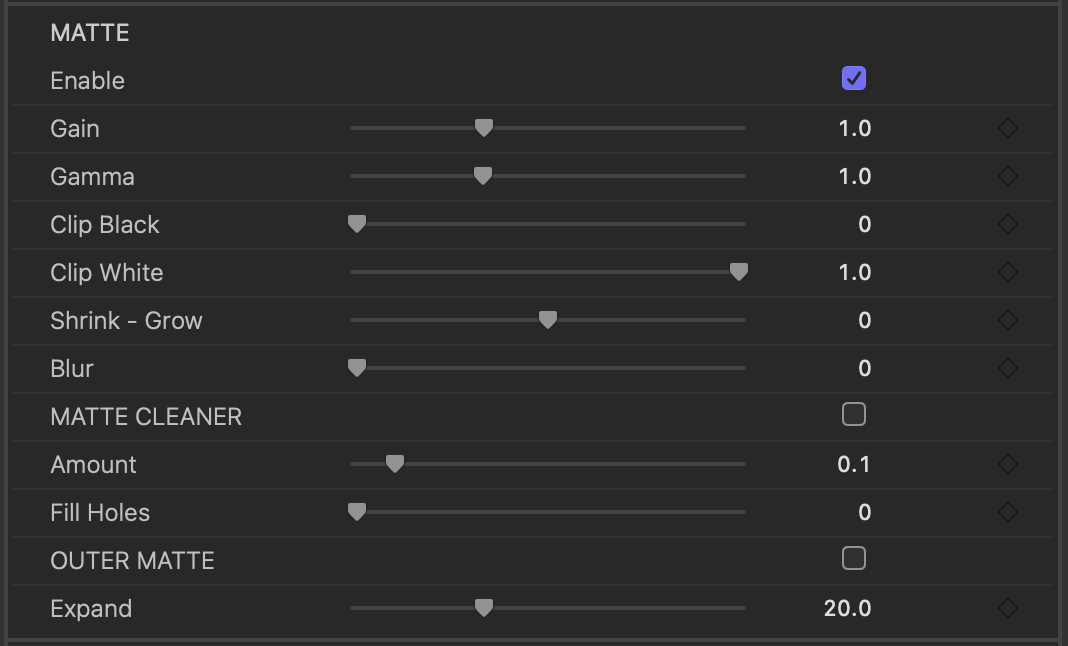The width and height of the screenshot is (1068, 646).
Task: Click the Clip White slider handle
Action: (739, 272)
